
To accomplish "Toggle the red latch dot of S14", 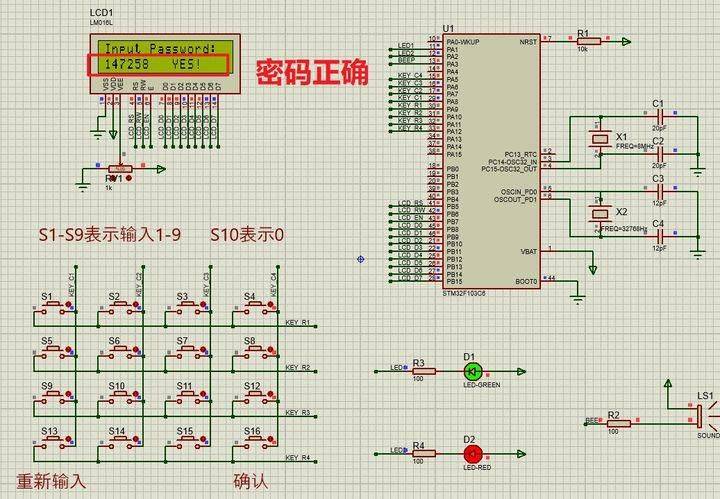I will pos(136,439).
